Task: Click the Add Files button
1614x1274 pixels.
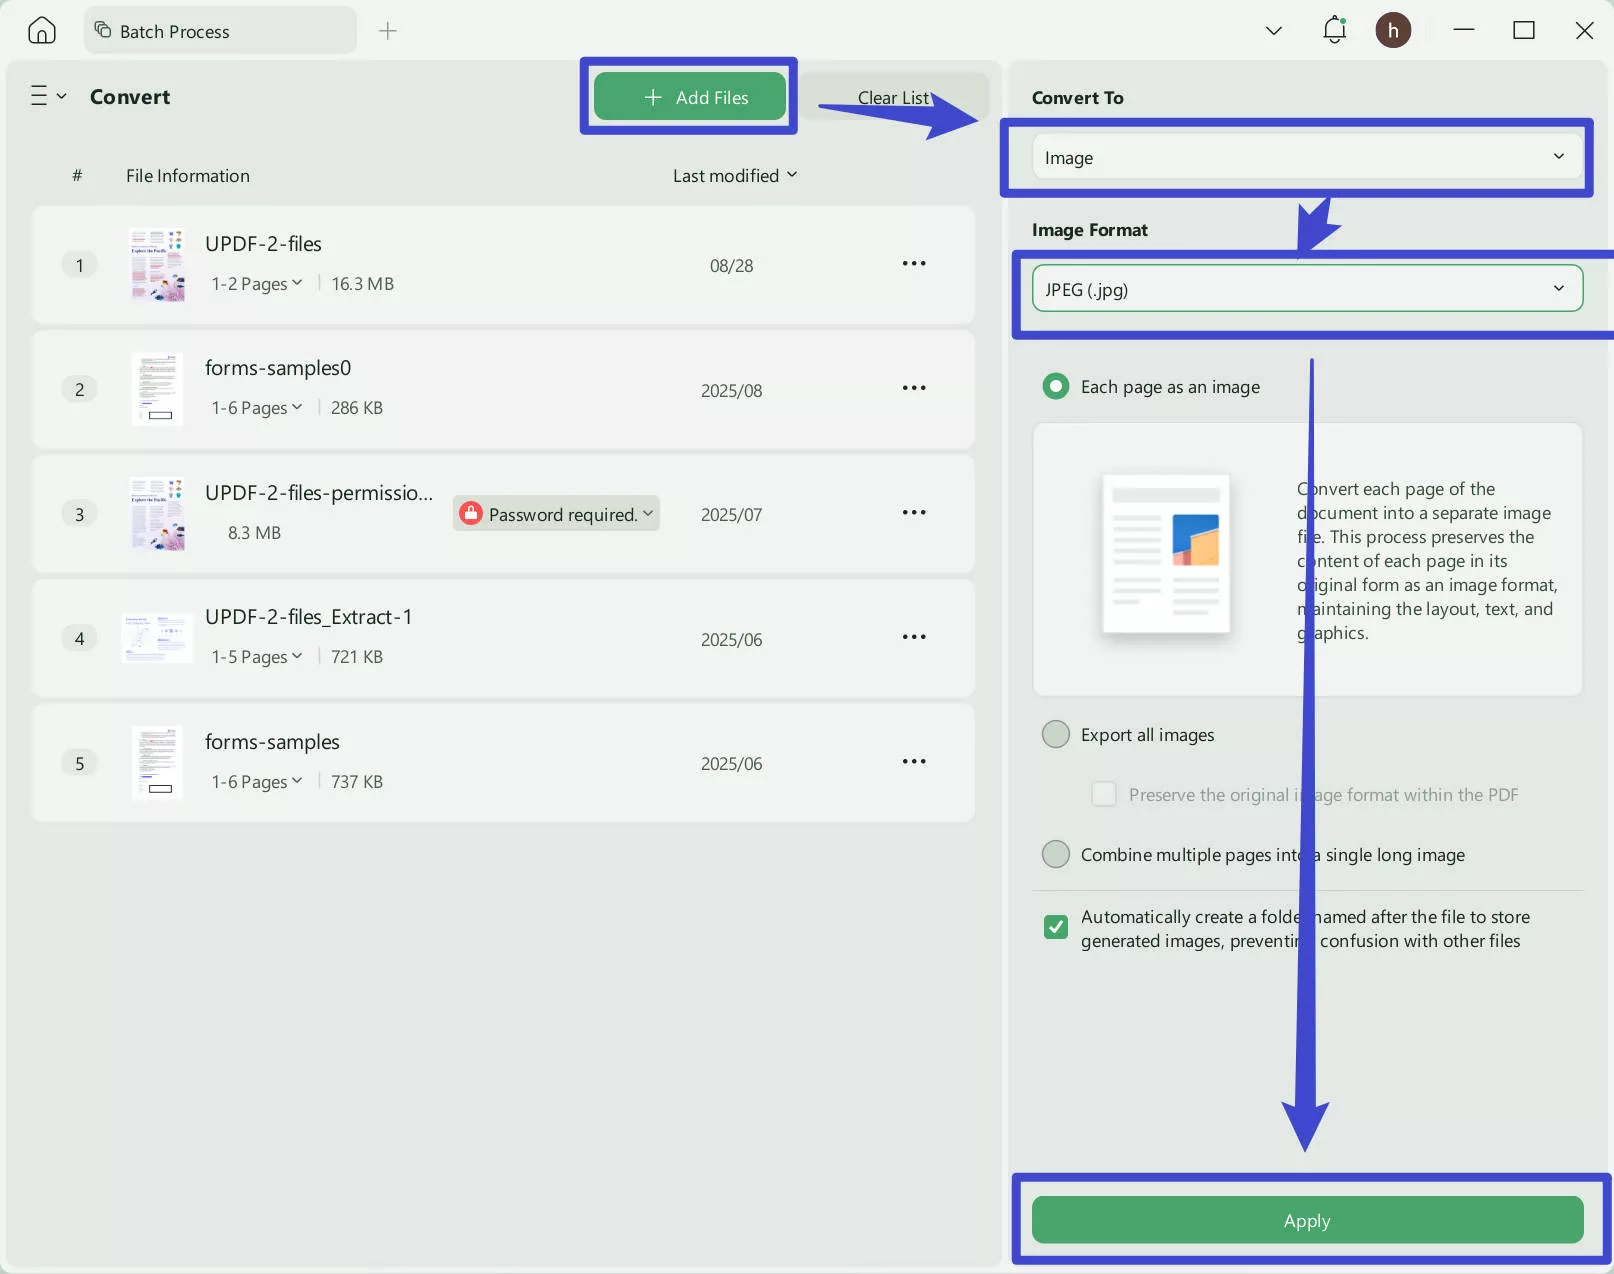Action: tap(690, 97)
